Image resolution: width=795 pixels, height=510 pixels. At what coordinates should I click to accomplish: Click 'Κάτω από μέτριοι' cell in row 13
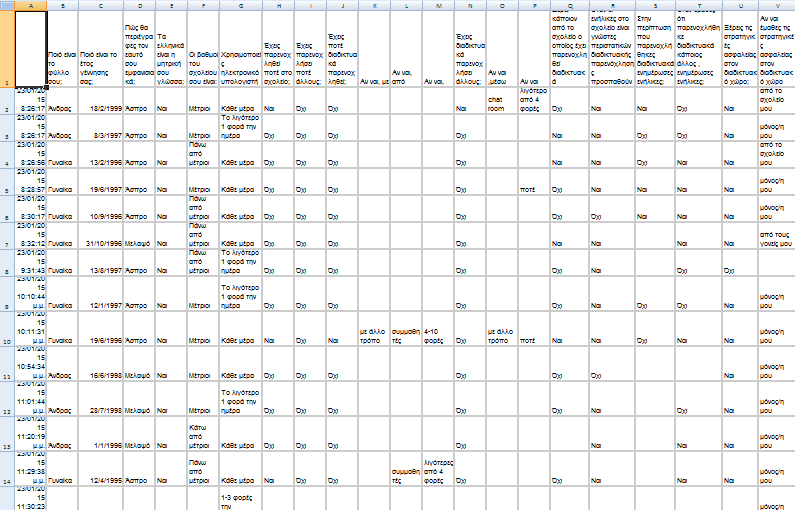coord(203,433)
